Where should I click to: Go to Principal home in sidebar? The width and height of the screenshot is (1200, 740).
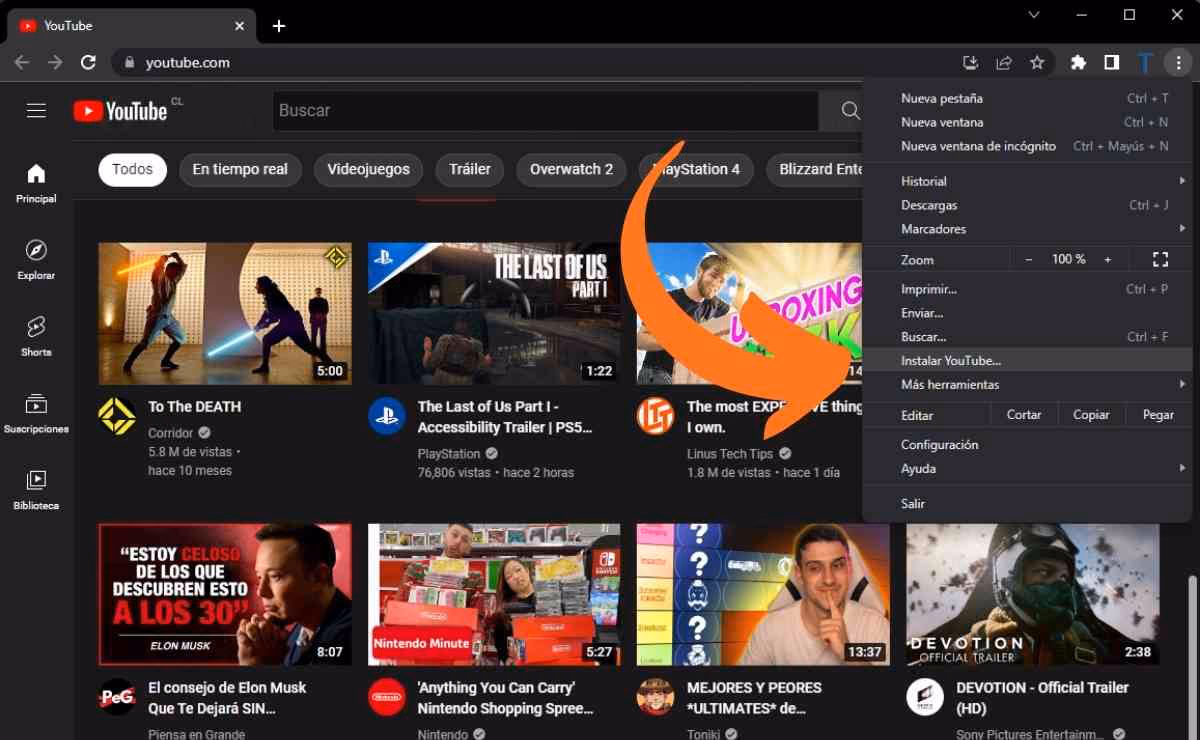click(x=36, y=183)
